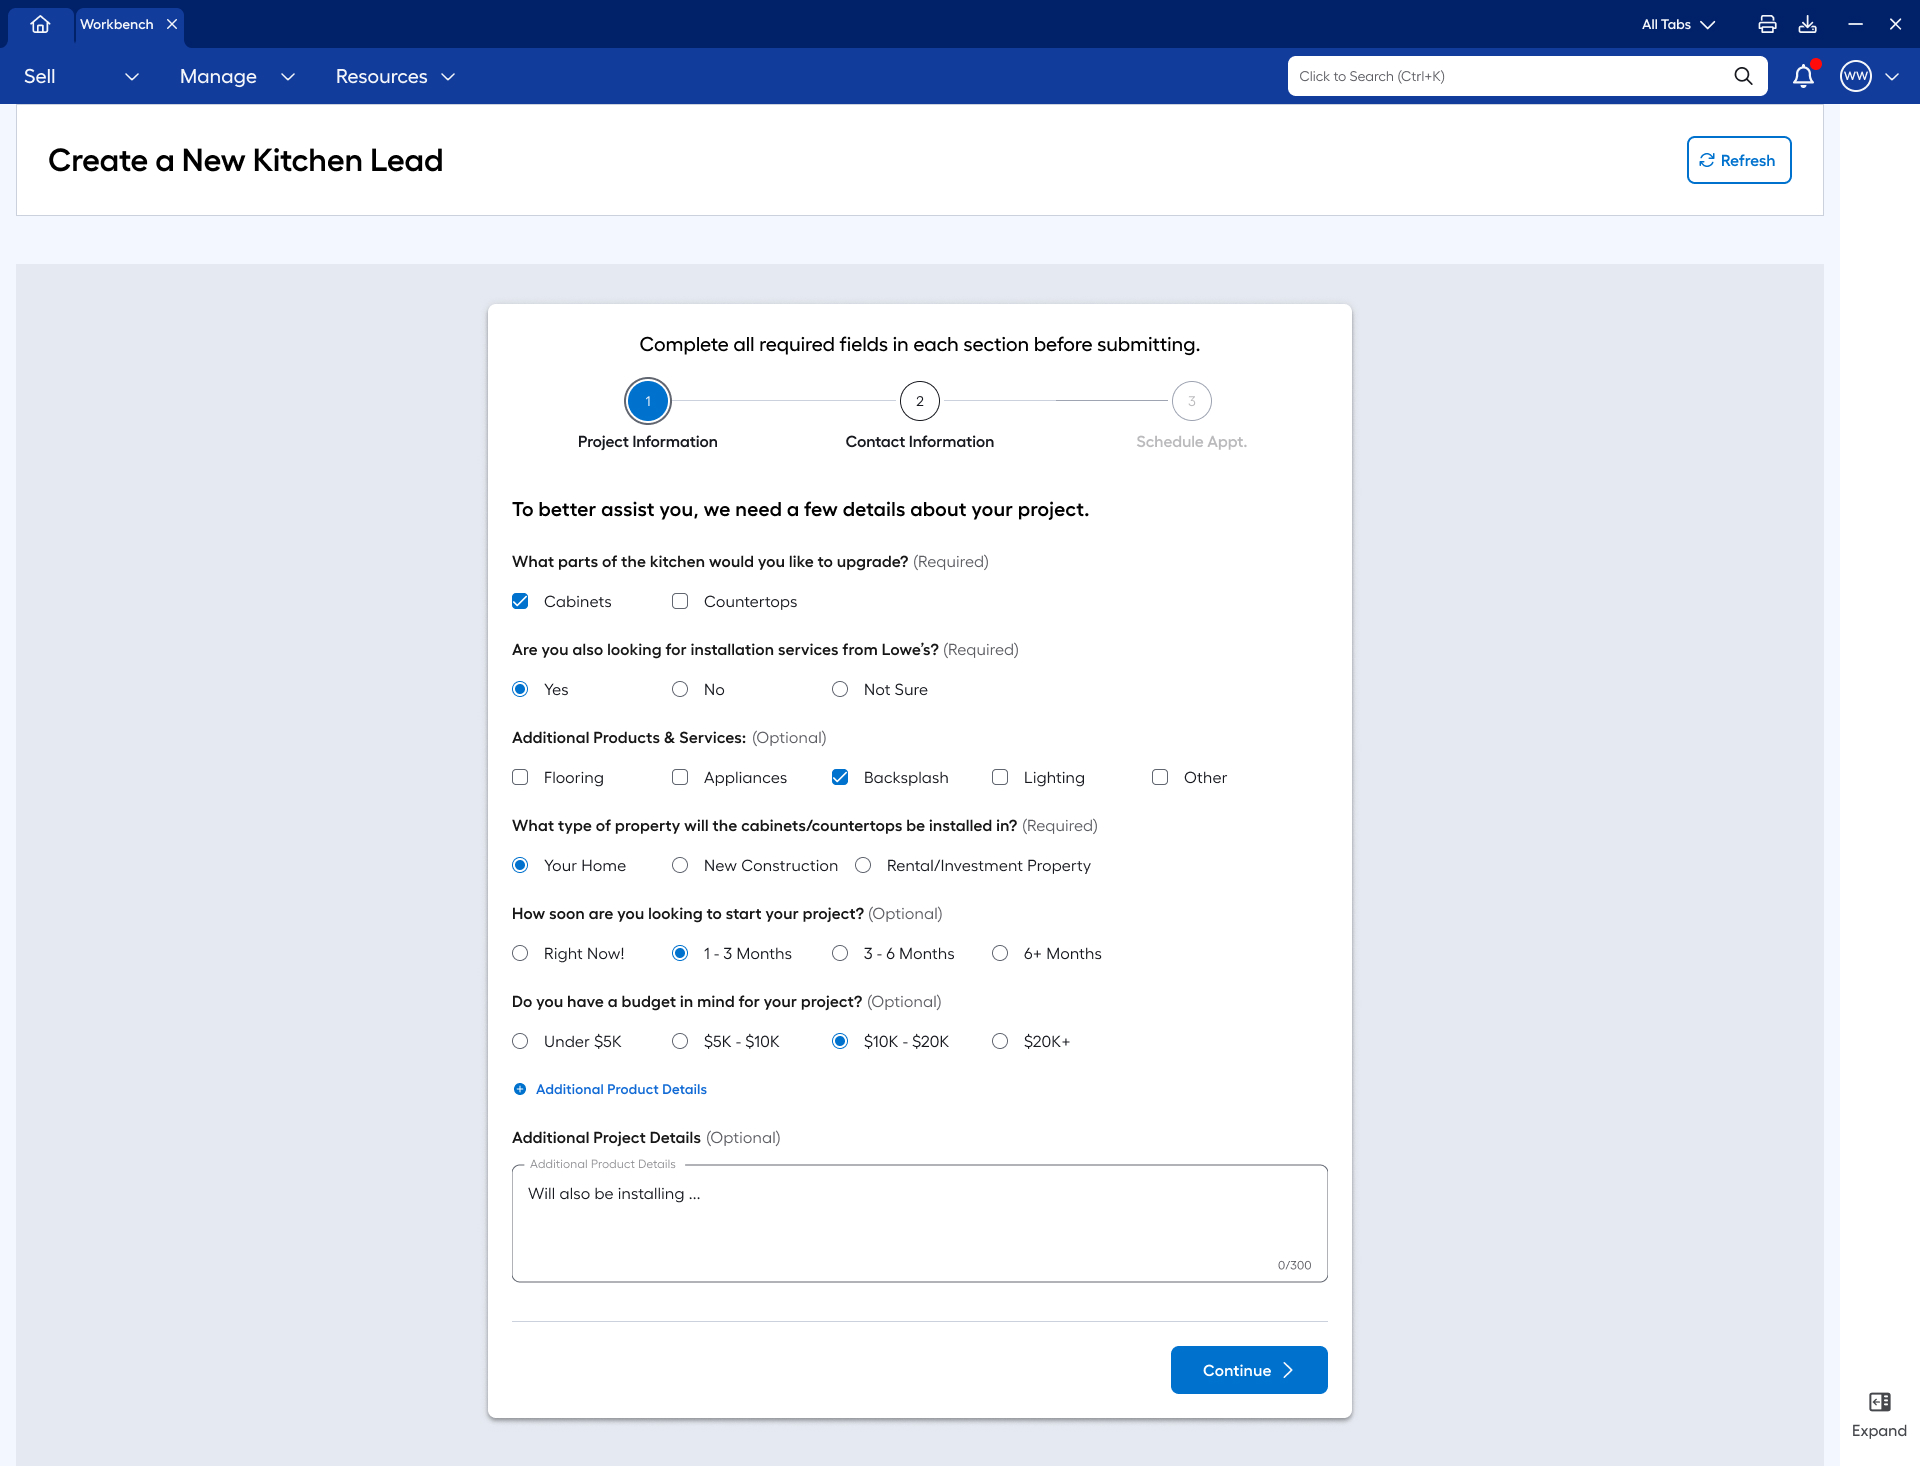Open the user account dropdown chevron
Image resolution: width=1920 pixels, height=1466 pixels.
coord(1892,76)
